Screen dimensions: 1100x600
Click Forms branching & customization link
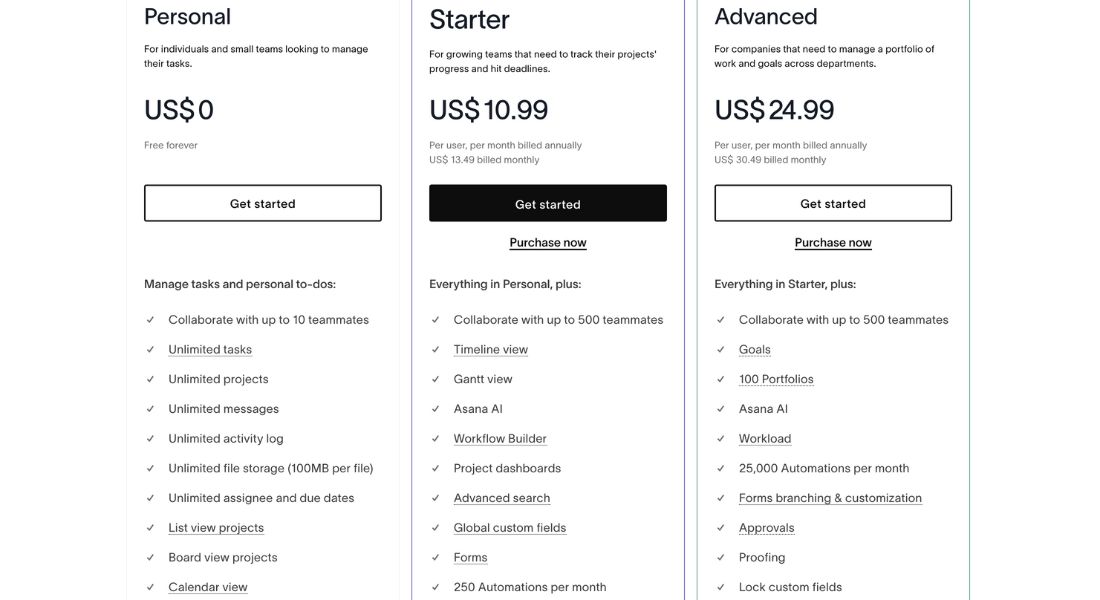830,498
